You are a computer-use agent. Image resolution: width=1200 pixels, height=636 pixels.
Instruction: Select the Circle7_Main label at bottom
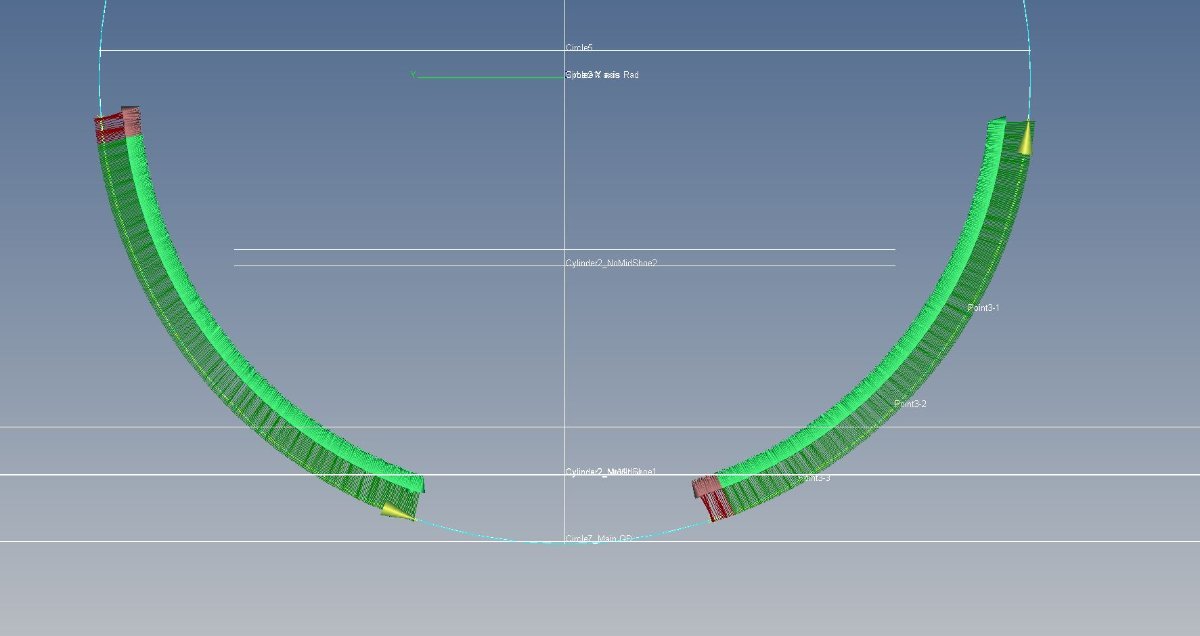pyautogui.click(x=598, y=539)
